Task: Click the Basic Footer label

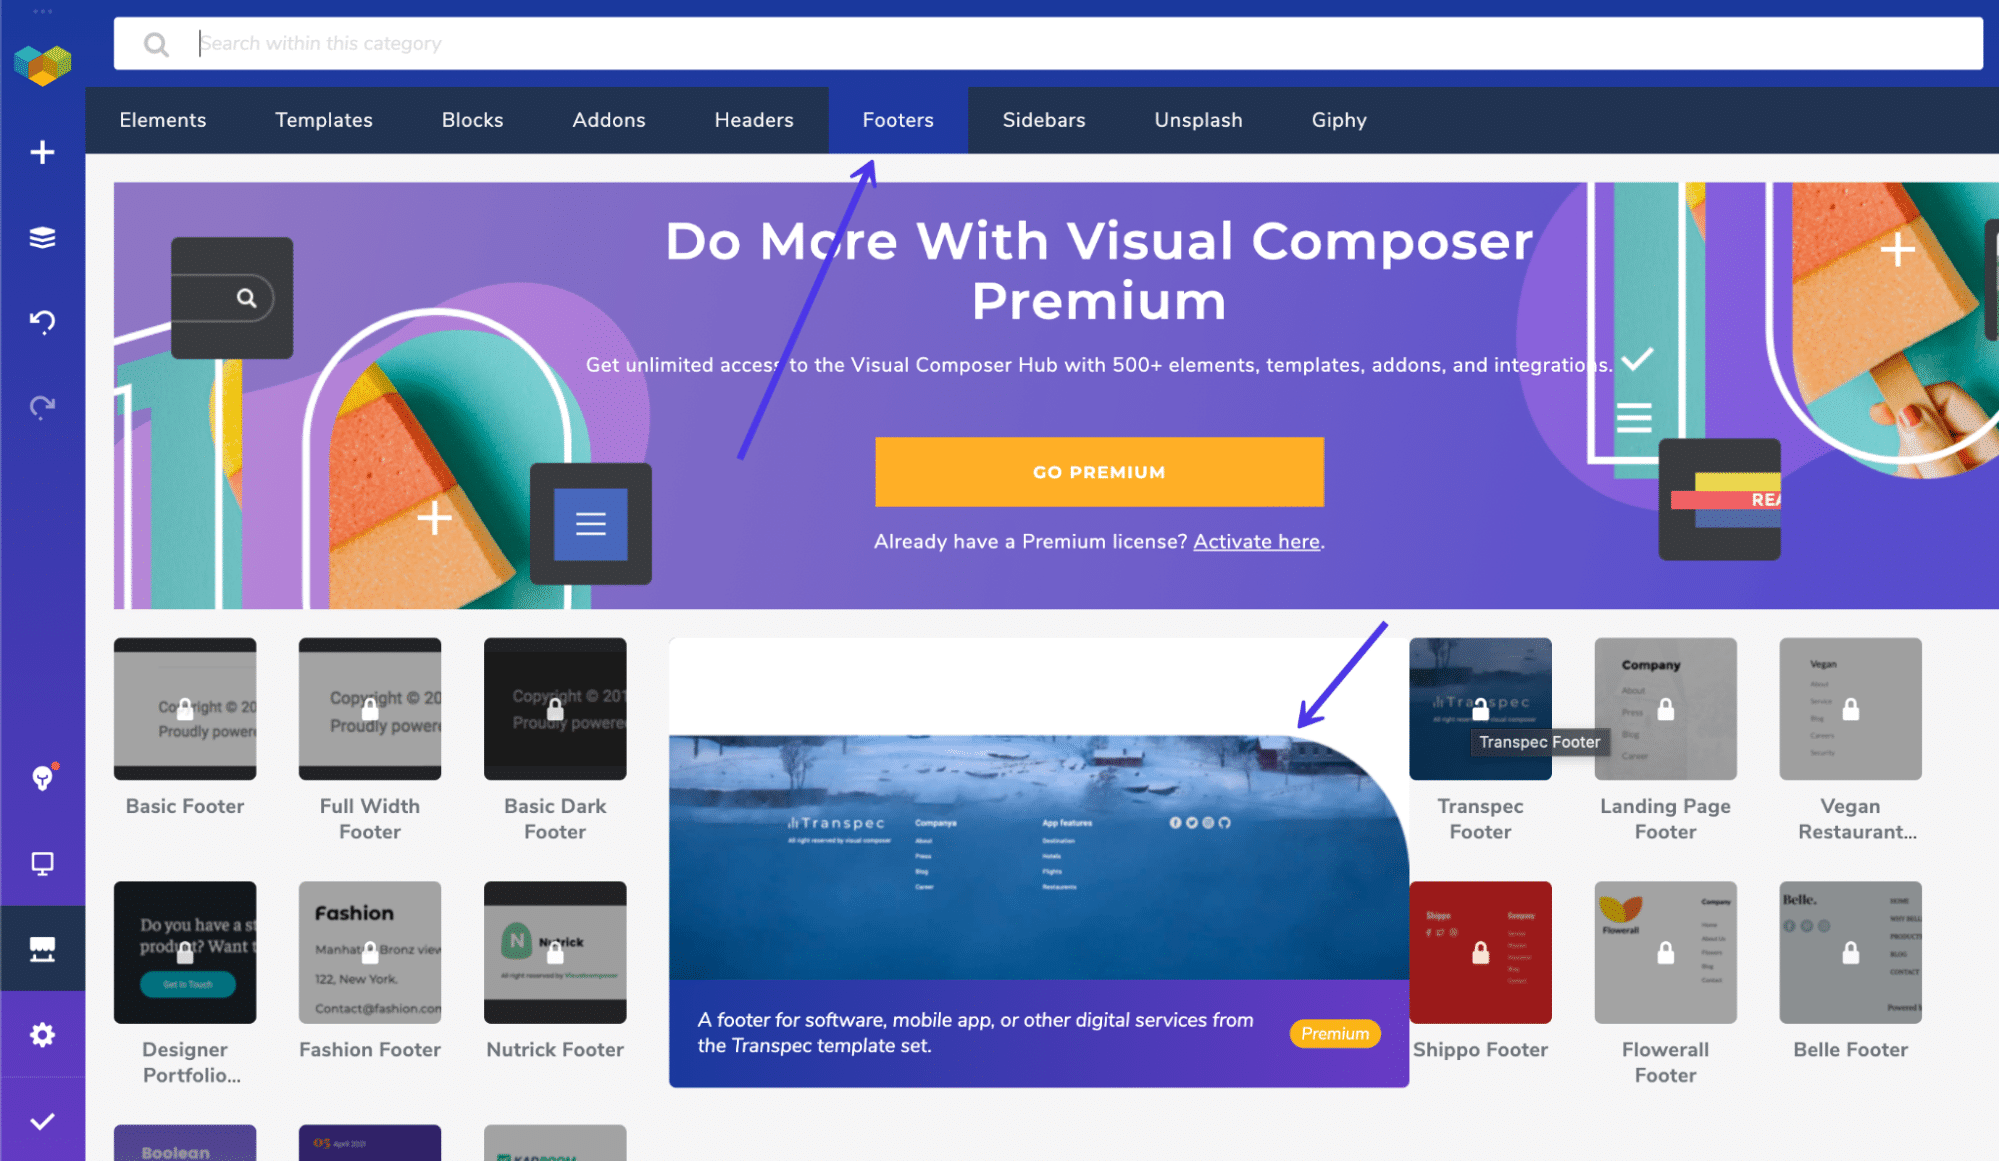Action: (185, 806)
